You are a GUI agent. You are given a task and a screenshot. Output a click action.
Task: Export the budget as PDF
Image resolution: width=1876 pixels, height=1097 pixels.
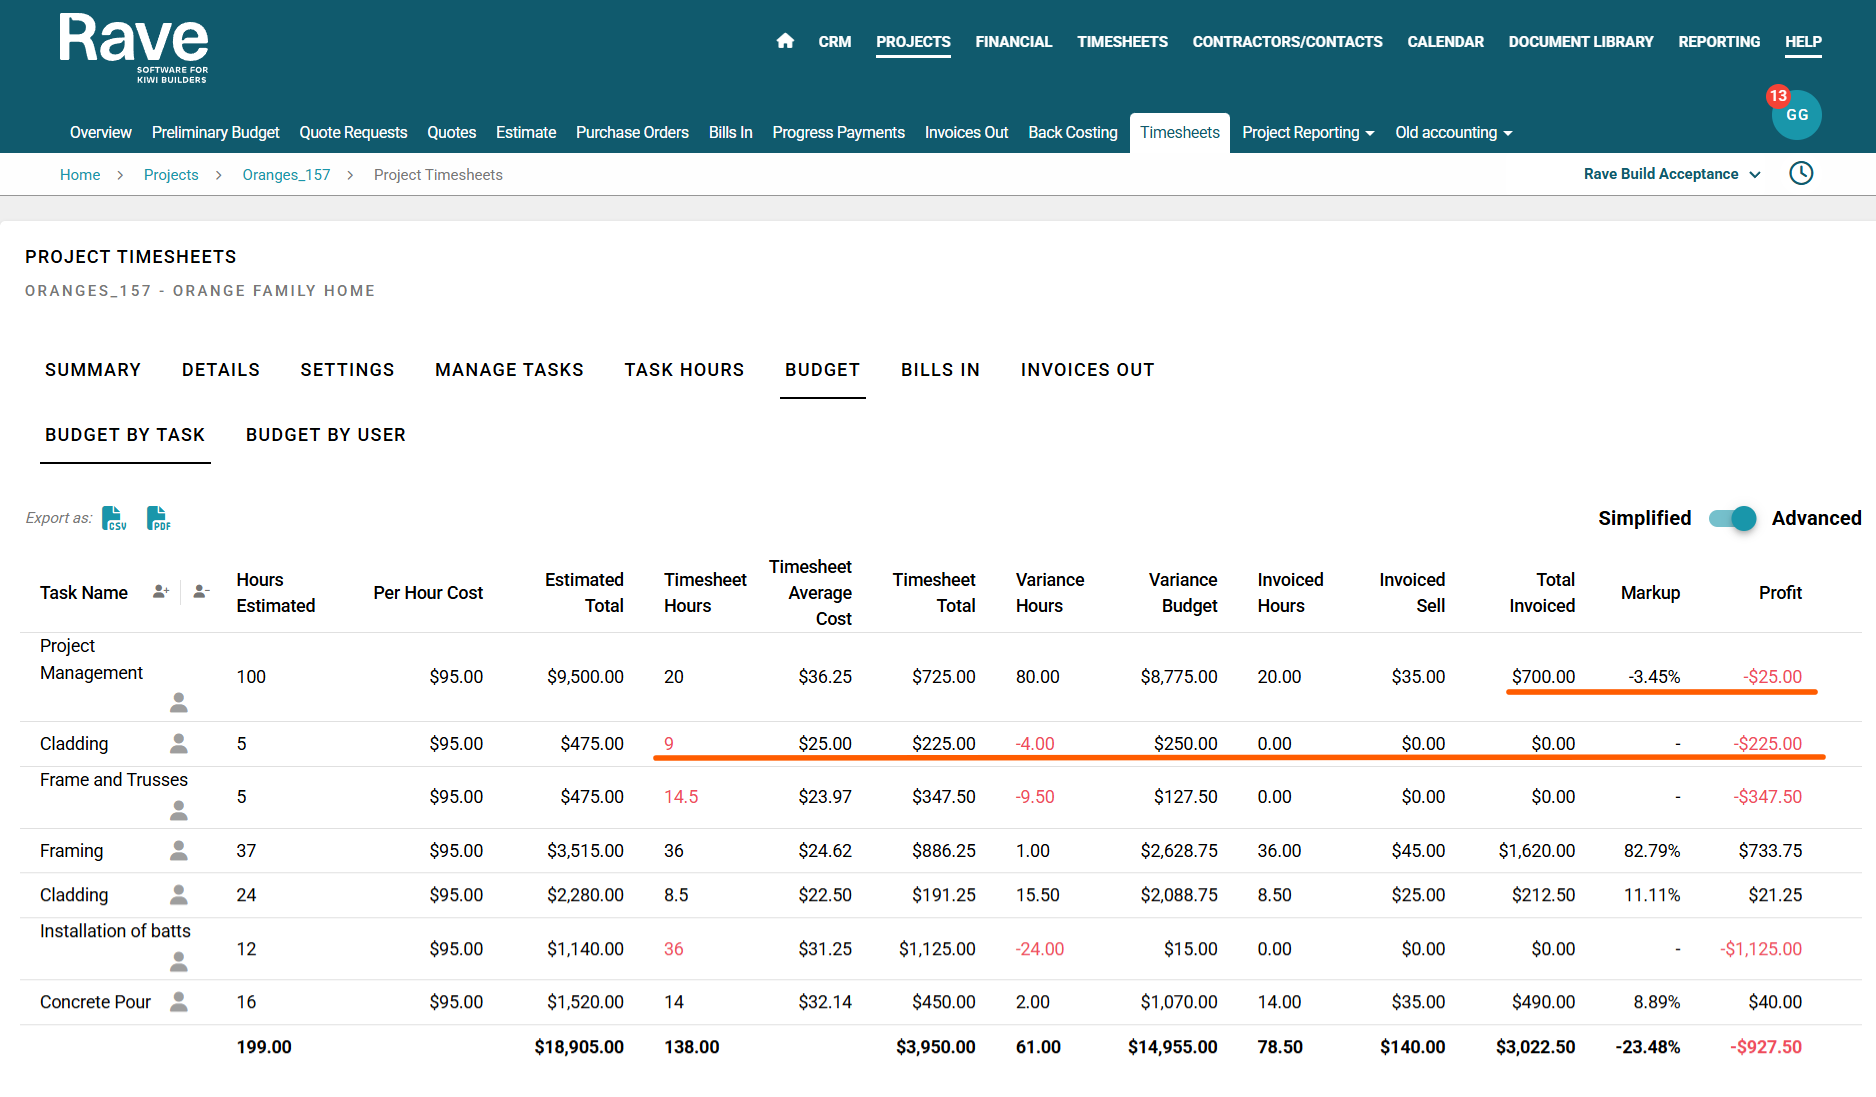pyautogui.click(x=158, y=518)
